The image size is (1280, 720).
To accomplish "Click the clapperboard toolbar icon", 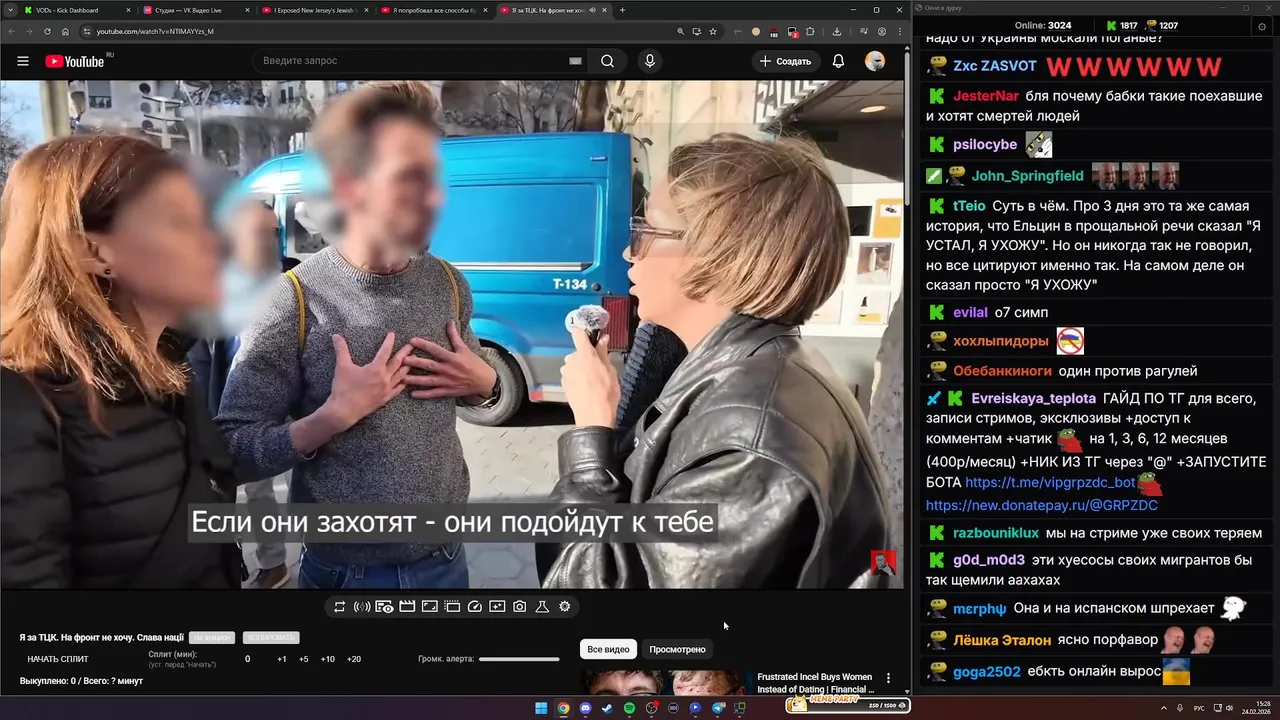I will [407, 606].
